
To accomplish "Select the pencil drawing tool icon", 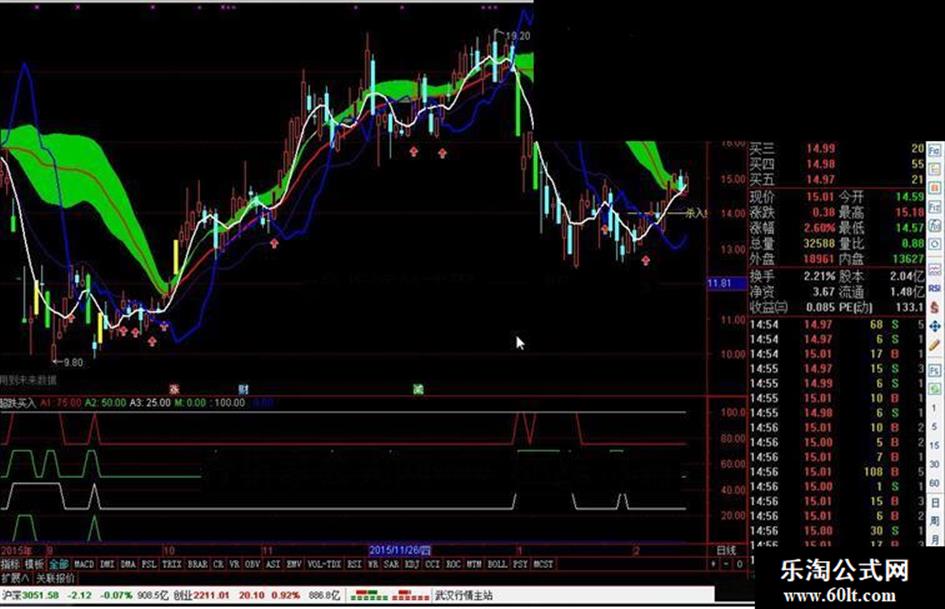I will (934, 345).
